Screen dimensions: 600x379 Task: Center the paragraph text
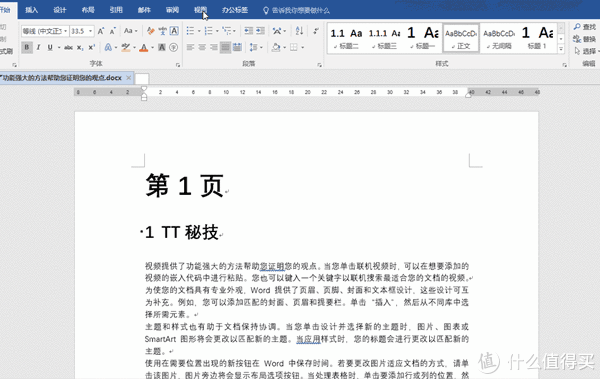[x=202, y=47]
